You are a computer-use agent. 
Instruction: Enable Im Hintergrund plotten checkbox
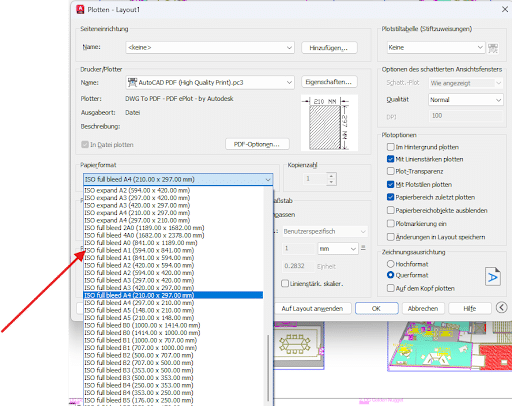point(390,147)
